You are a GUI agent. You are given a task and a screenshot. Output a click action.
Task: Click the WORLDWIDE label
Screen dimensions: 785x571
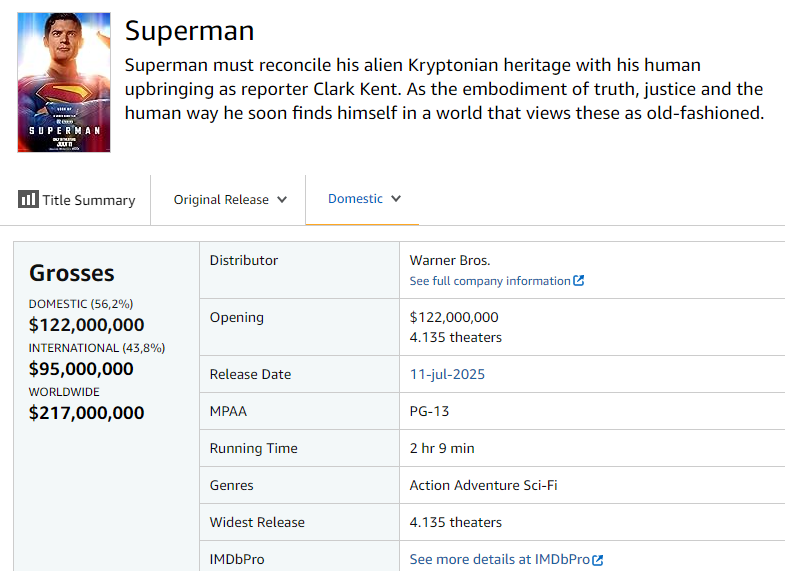(64, 392)
